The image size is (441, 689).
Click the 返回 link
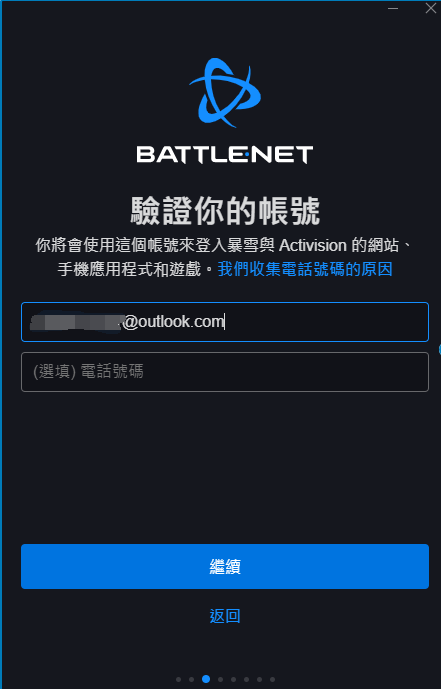pos(225,616)
